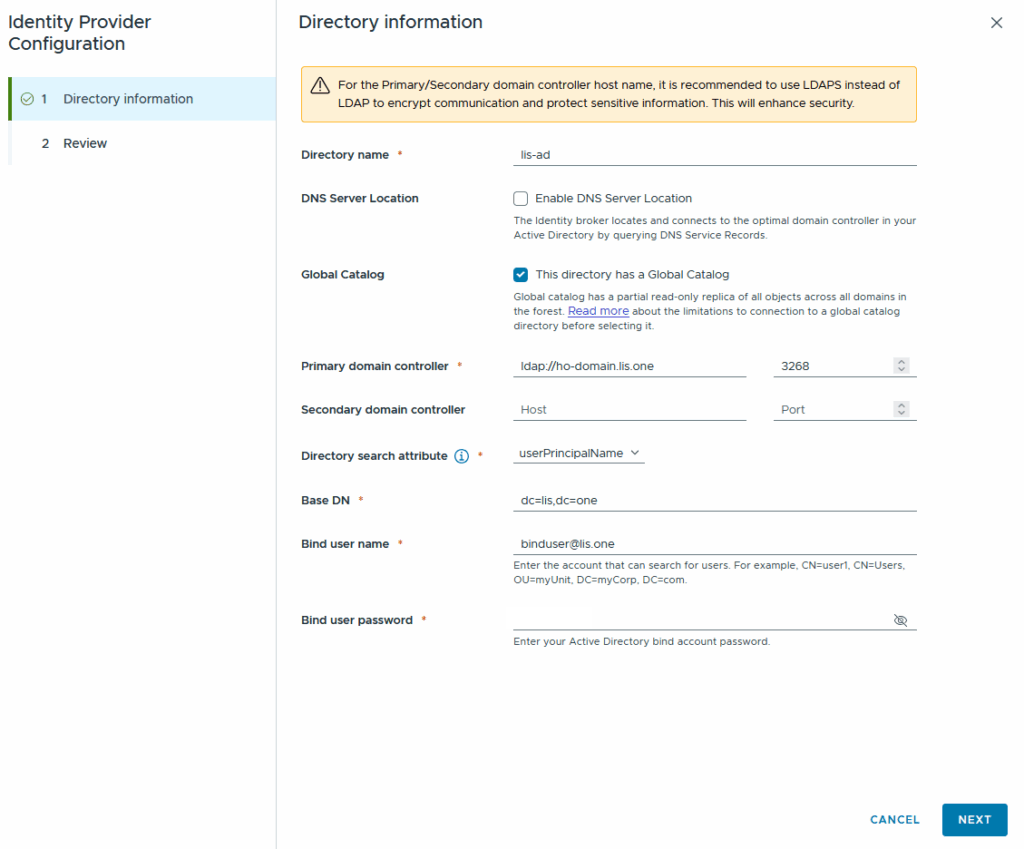Click the Primary domain controller host field

pos(629,366)
